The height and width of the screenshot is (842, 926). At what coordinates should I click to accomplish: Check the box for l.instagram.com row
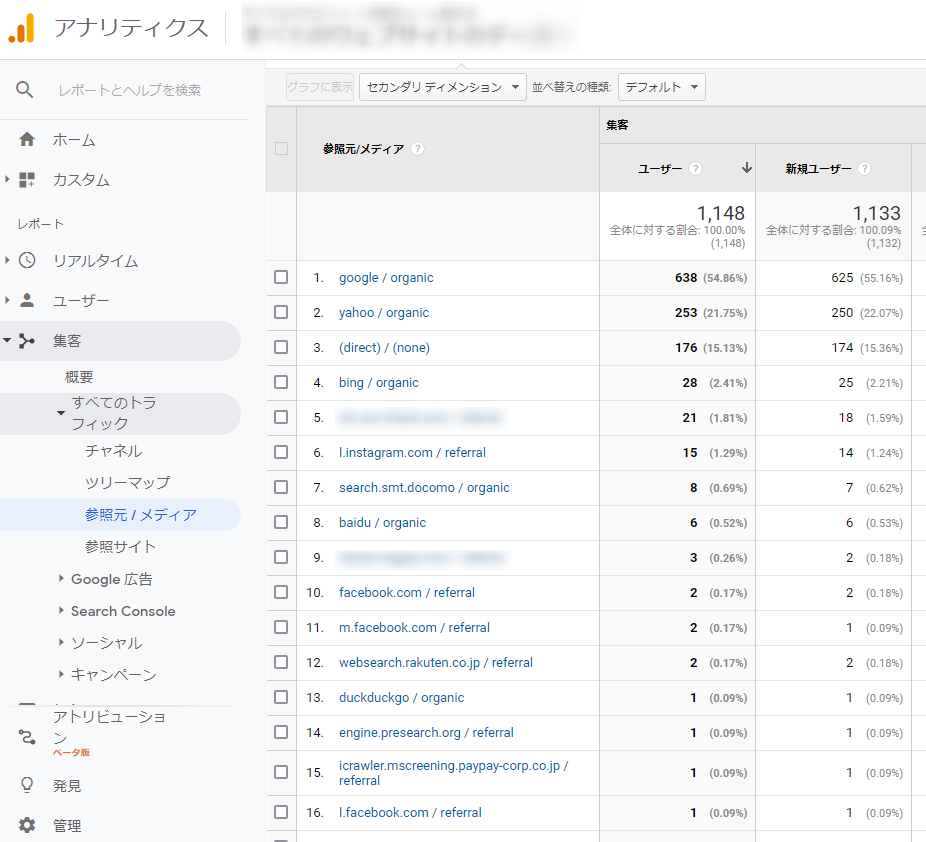coord(281,452)
